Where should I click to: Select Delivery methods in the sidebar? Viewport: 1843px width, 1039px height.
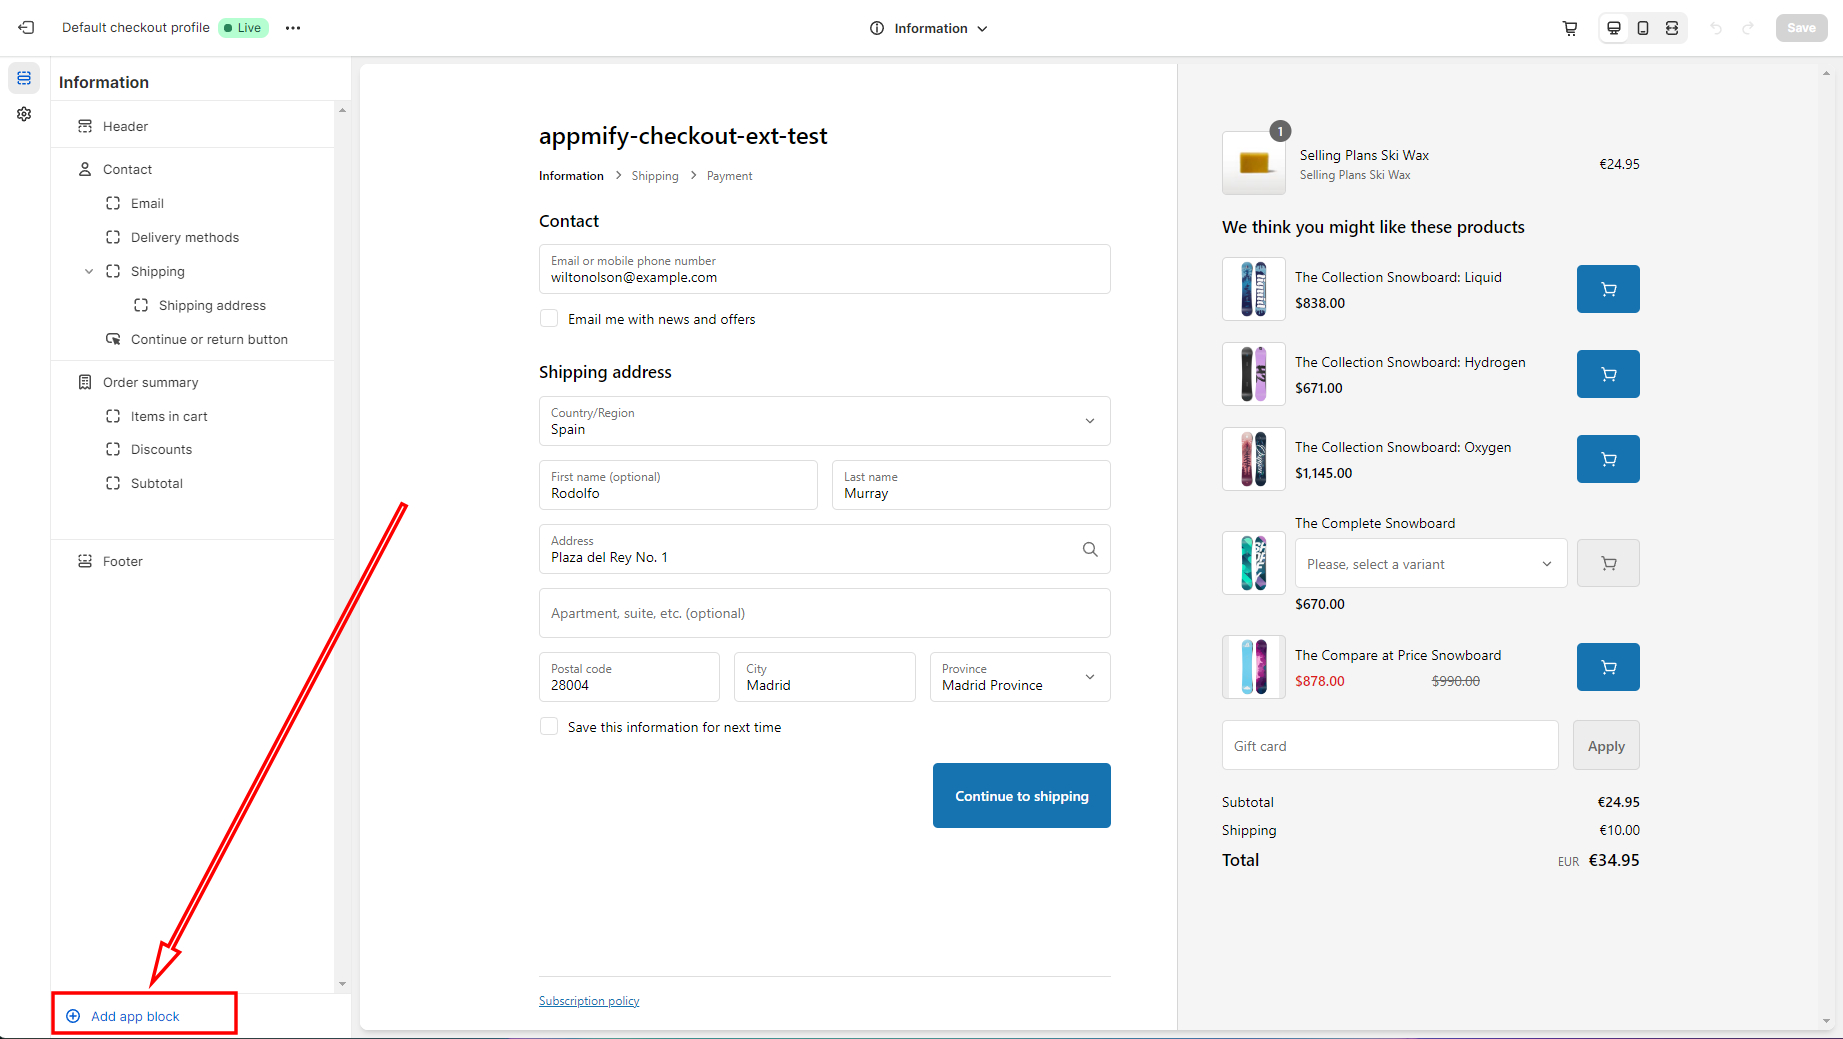(185, 237)
